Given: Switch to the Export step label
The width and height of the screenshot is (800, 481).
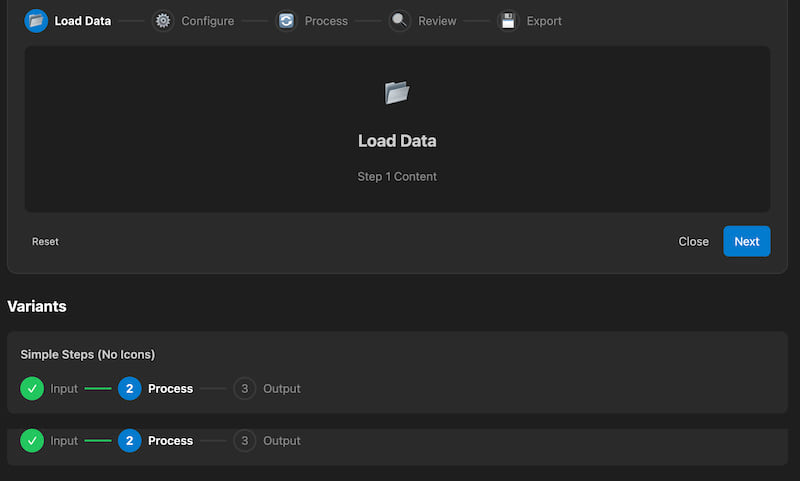Looking at the screenshot, I should [544, 21].
